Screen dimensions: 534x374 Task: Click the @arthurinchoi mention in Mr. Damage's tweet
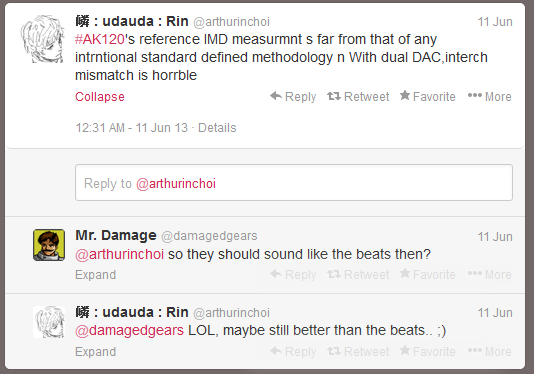coord(120,254)
